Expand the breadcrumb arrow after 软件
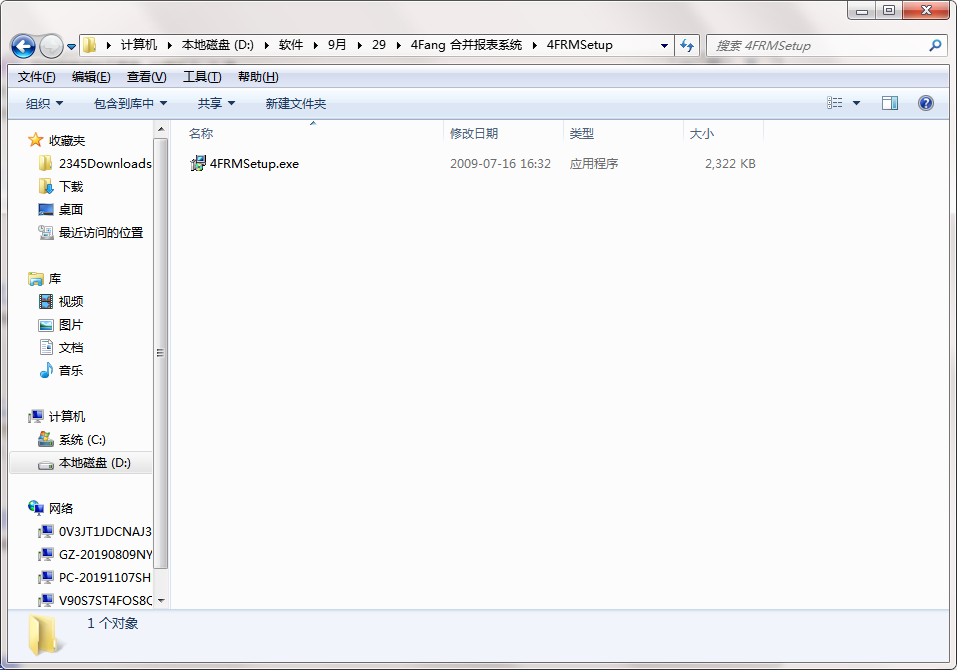Viewport: 957px width, 670px height. [x=315, y=45]
